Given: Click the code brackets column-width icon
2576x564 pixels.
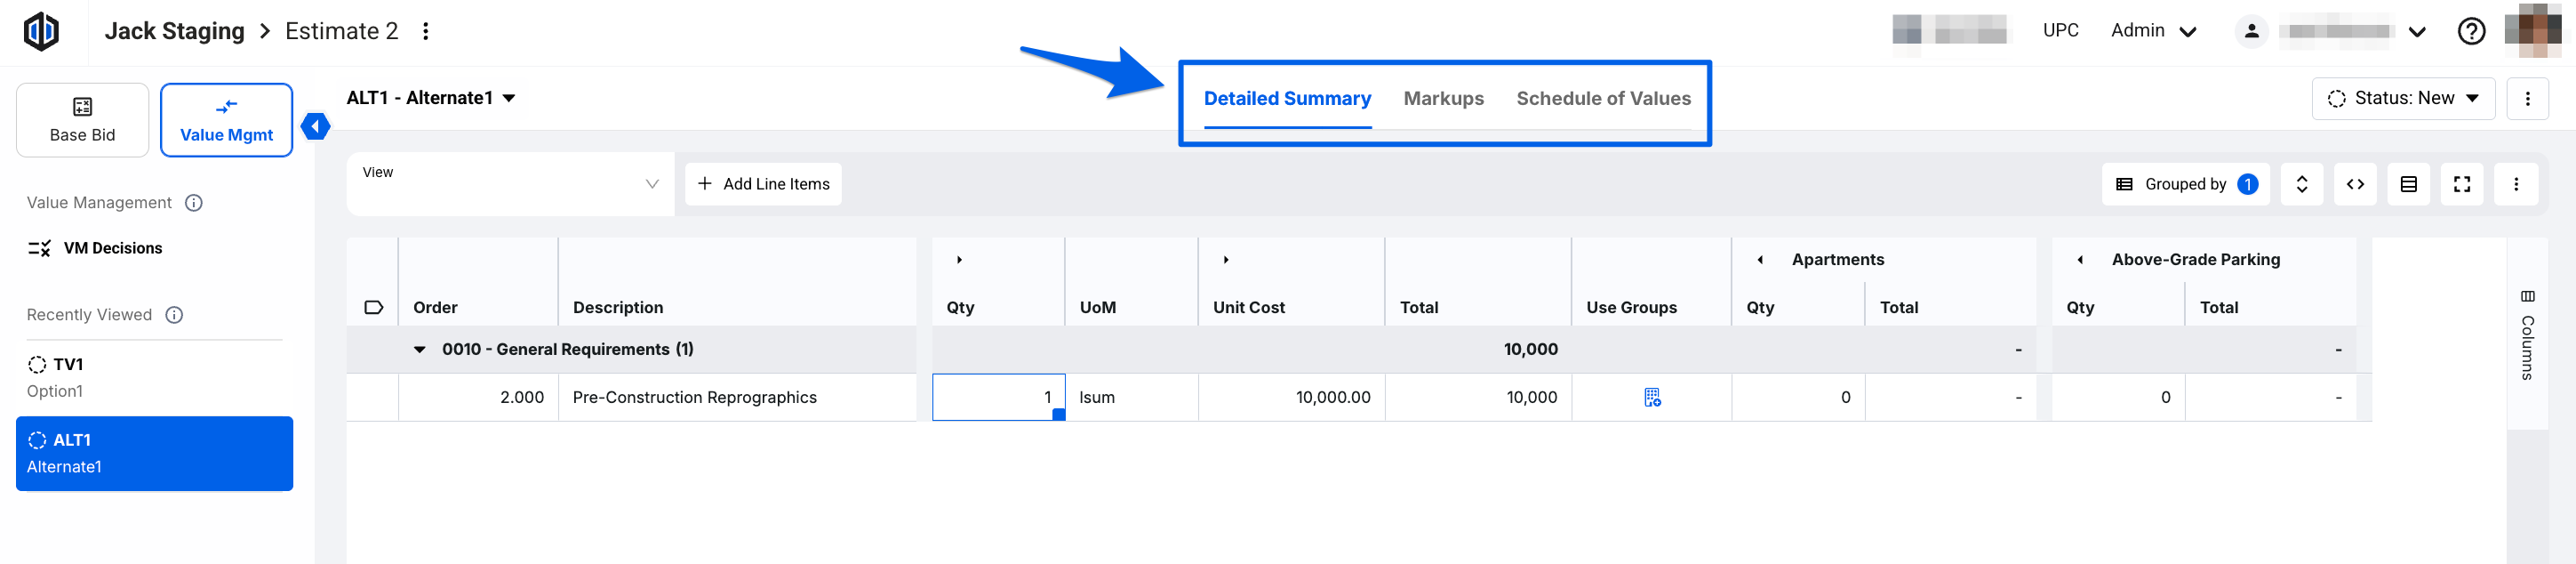Looking at the screenshot, I should point(2355,184).
